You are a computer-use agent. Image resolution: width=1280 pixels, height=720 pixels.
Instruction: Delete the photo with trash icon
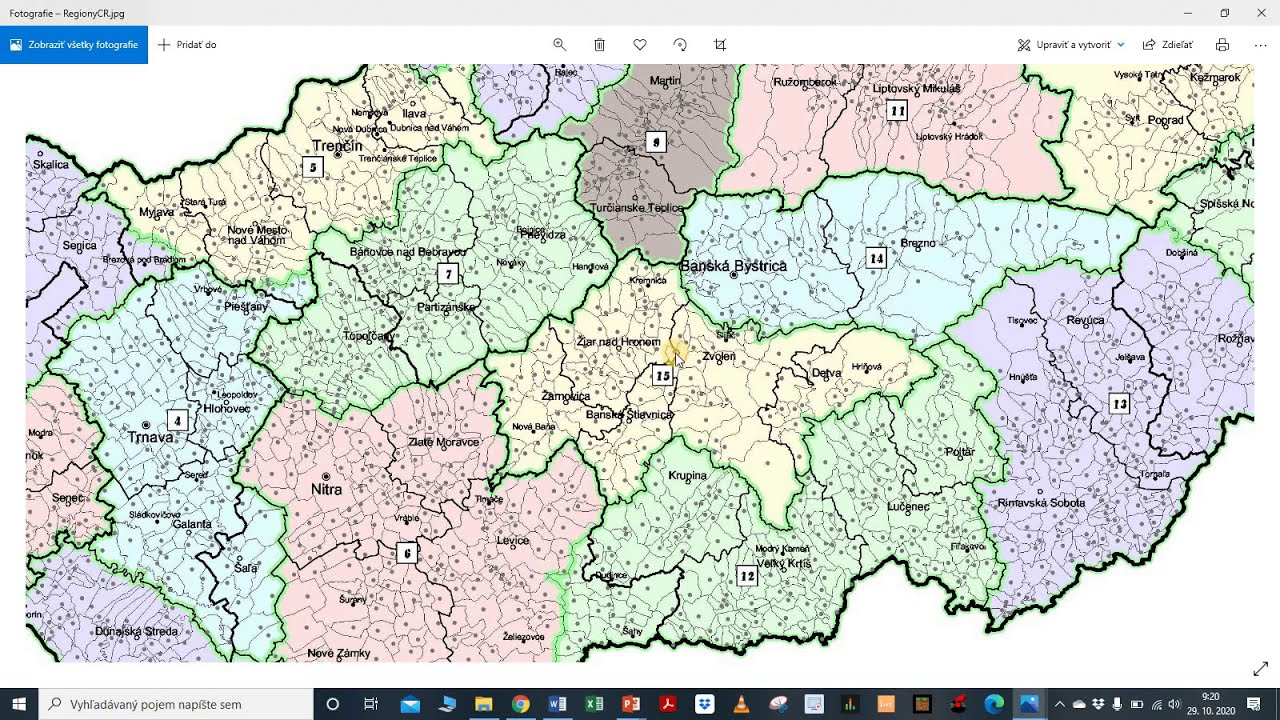(600, 45)
